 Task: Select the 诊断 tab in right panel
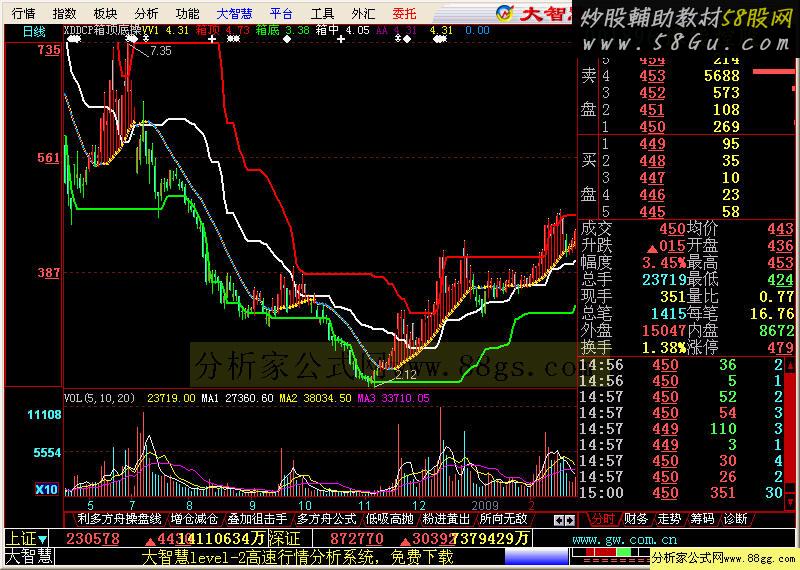(x=735, y=519)
